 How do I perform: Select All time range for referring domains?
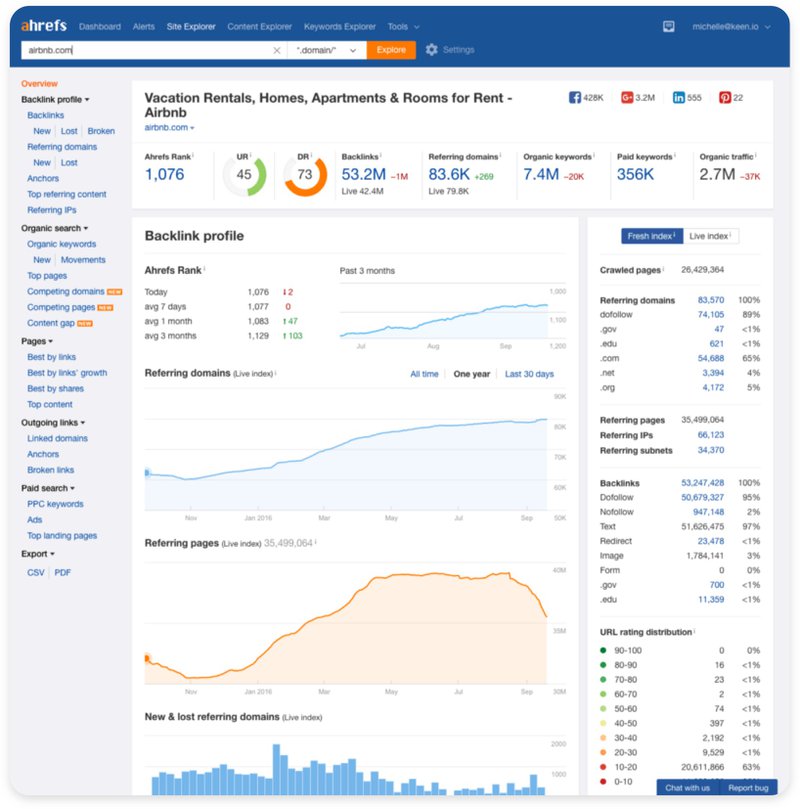[x=424, y=374]
